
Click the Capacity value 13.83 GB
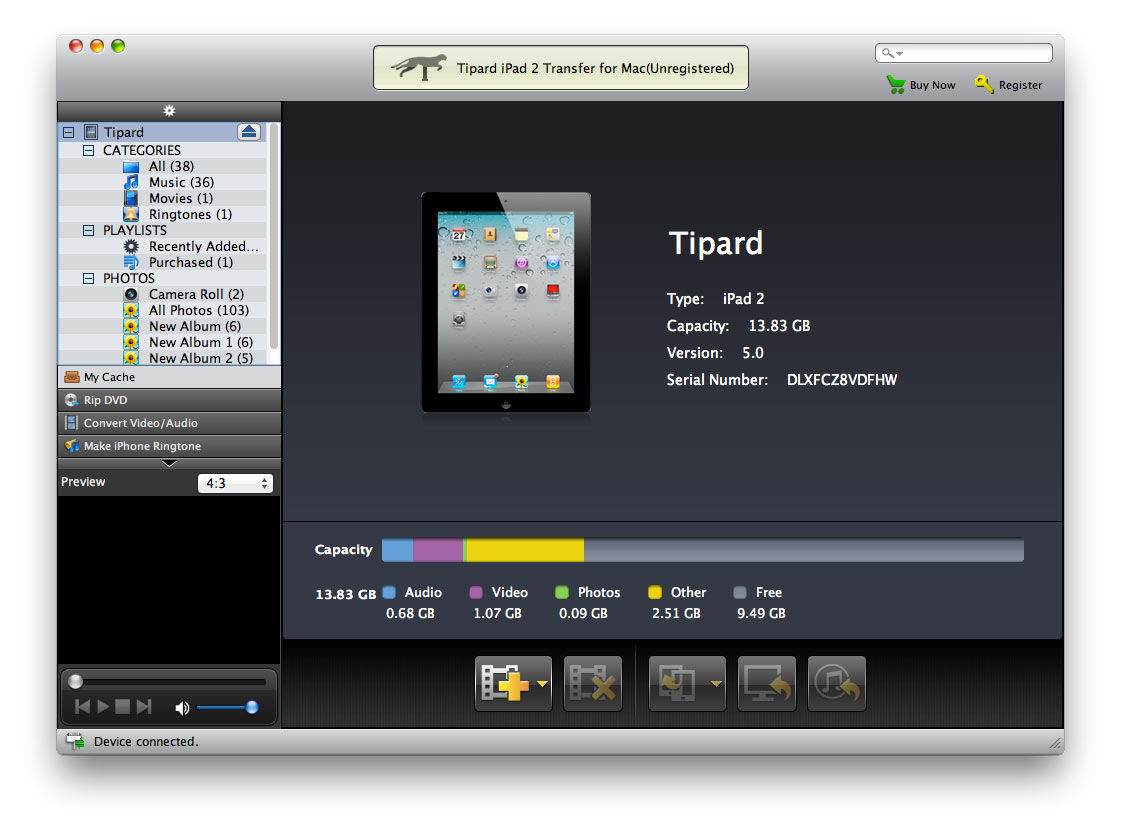coord(779,326)
